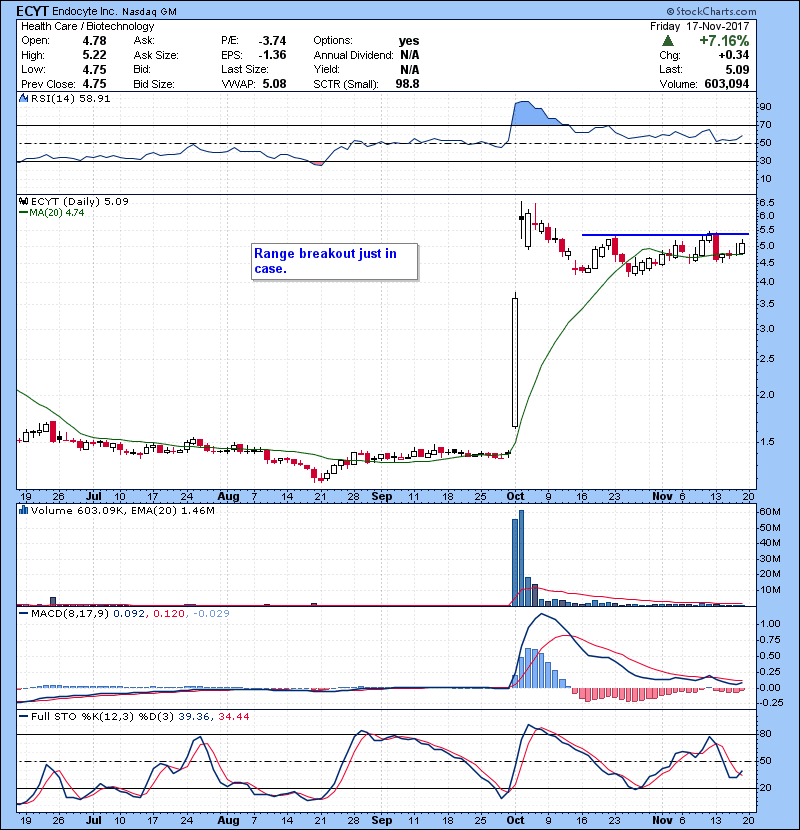
Task: Click the MA(20) 4.74 legend text
Action: click(57, 213)
